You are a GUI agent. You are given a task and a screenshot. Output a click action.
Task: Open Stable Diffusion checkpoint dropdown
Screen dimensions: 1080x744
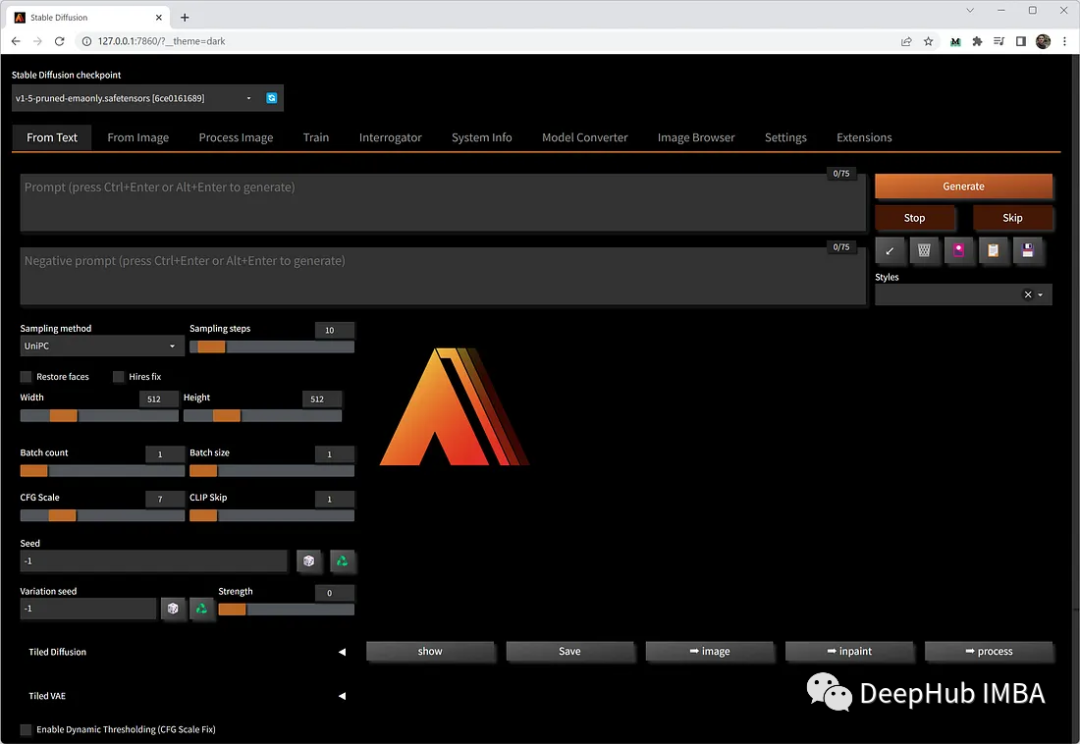click(x=135, y=98)
